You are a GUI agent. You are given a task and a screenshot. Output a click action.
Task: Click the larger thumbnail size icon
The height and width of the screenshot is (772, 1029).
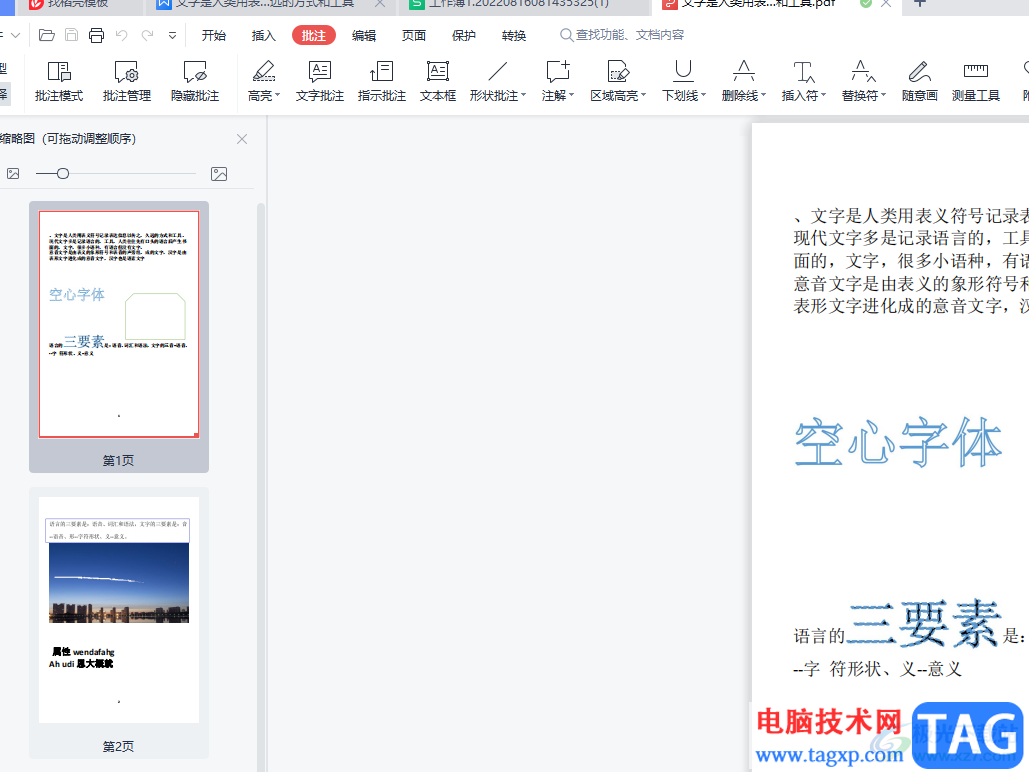pyautogui.click(x=219, y=174)
